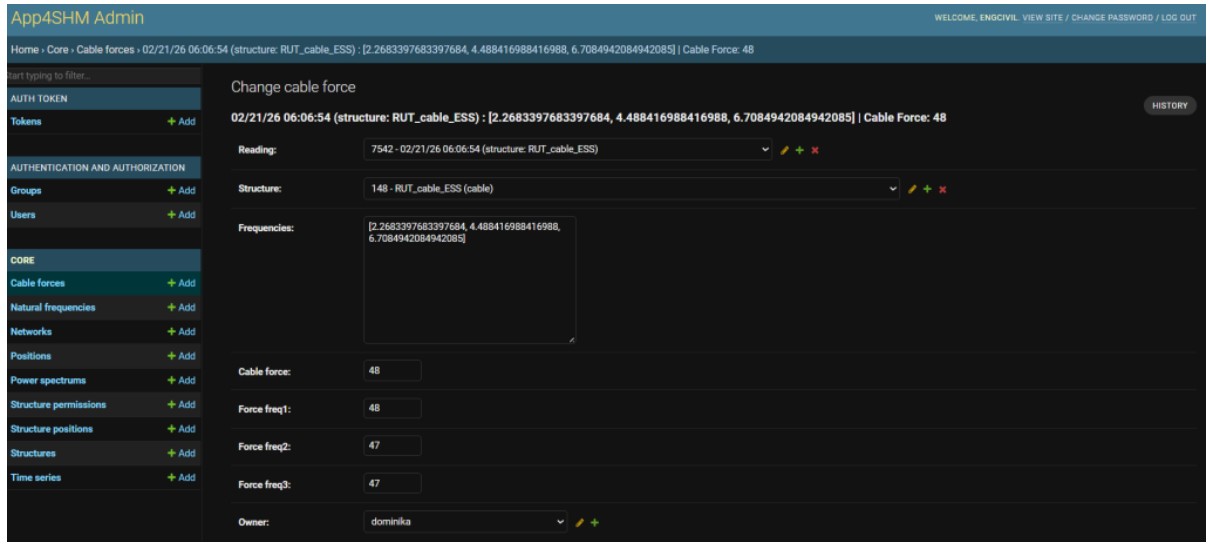The width and height of the screenshot is (1210, 546).
Task: Click the pencil edit icon beside Reading
Action: (x=785, y=150)
